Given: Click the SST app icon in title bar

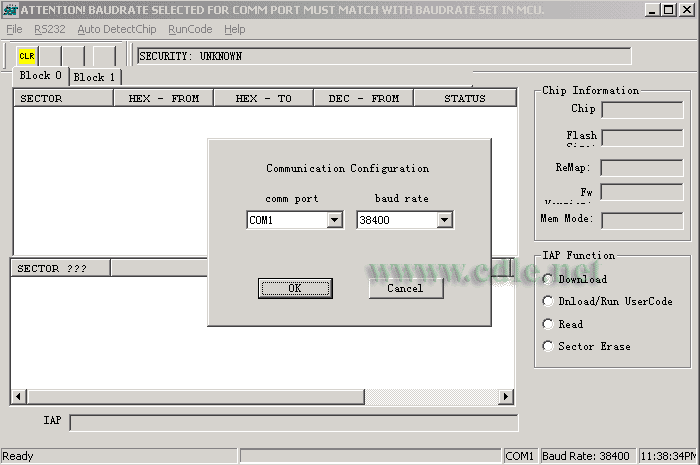Looking at the screenshot, I should [11, 10].
